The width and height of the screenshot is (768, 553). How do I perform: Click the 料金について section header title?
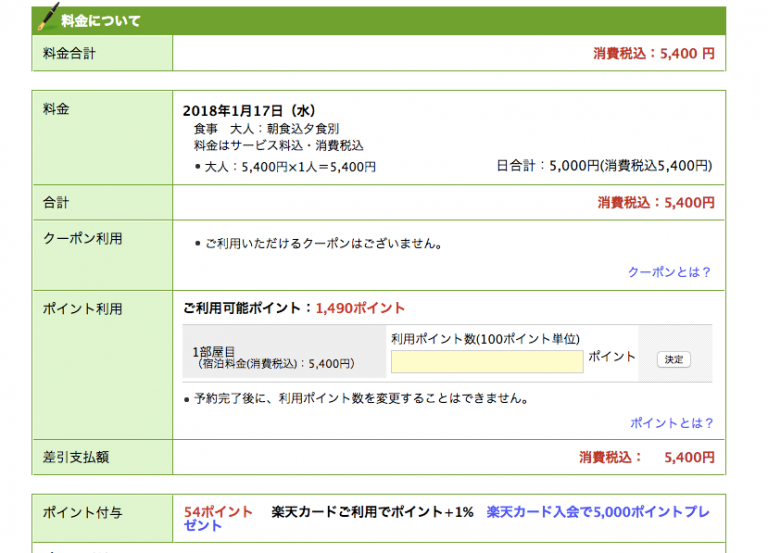(x=100, y=21)
